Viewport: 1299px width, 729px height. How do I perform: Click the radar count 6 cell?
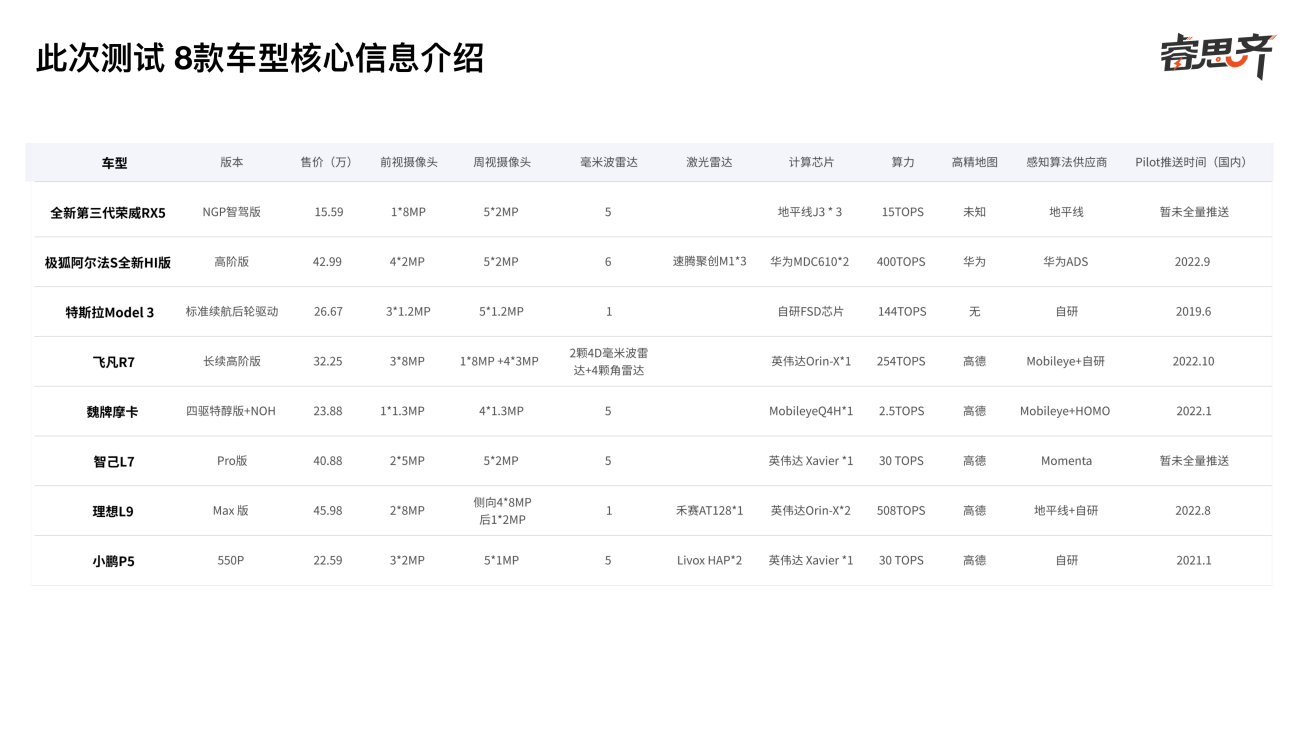(x=608, y=262)
